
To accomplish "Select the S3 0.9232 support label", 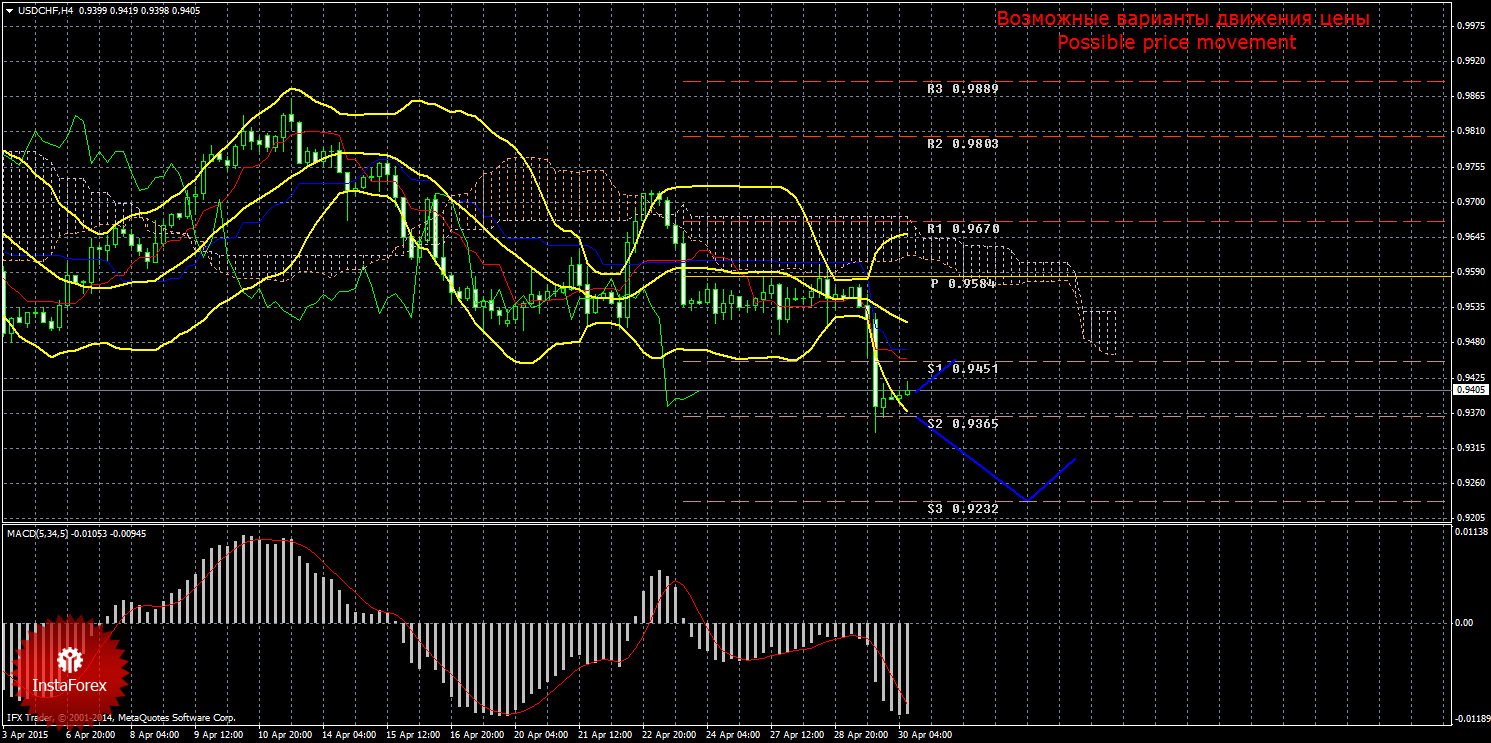I will coord(962,508).
